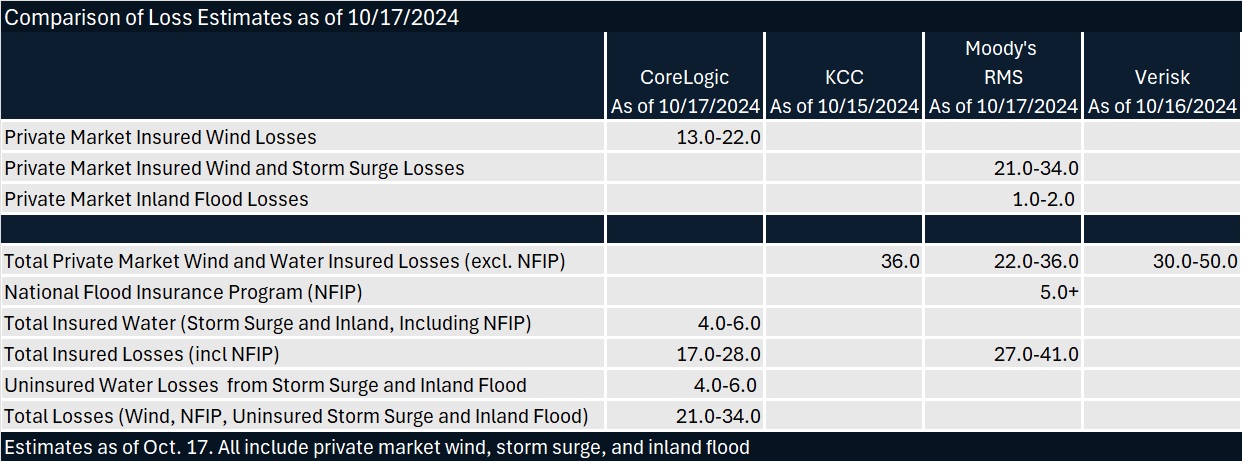Click the 'Estimates as of Oct. 17' footnote

376,447
